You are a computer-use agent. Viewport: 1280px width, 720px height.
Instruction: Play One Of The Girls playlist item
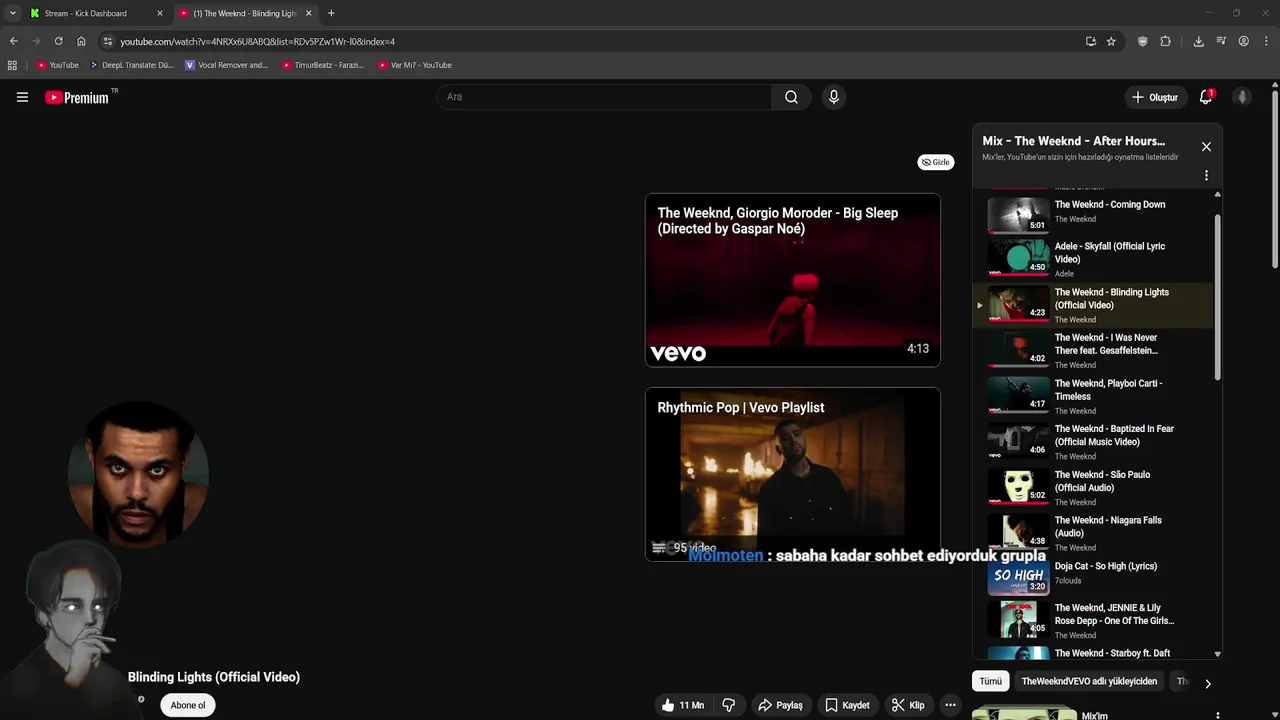[1092, 620]
